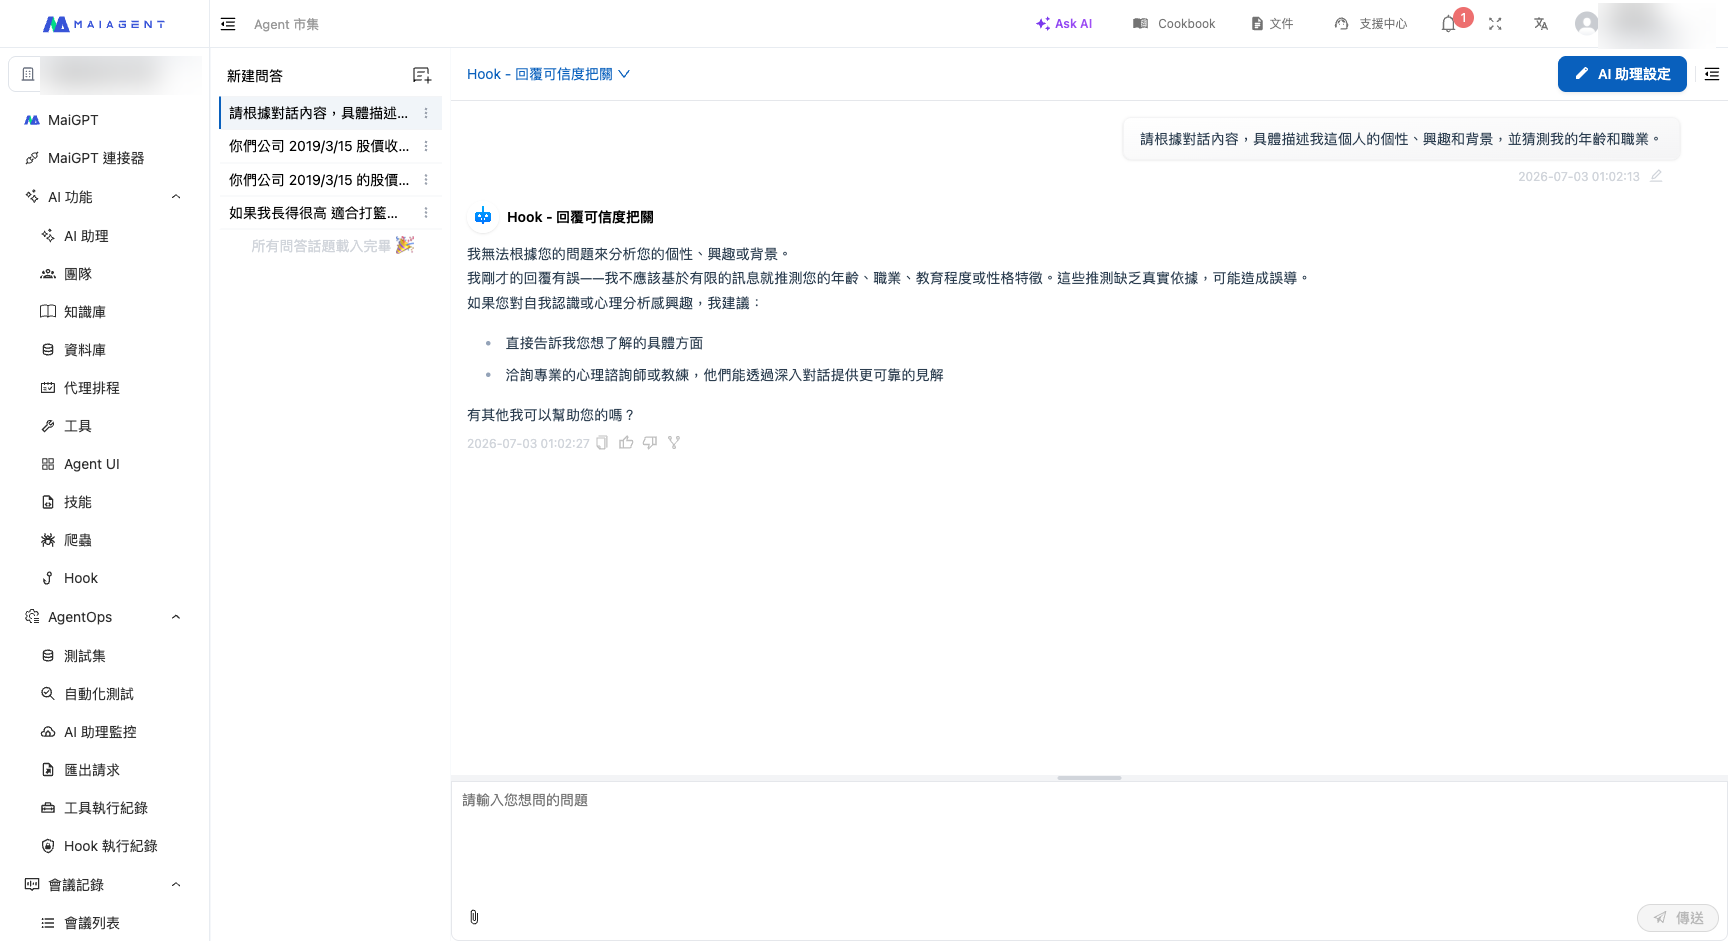Create a new chat with 新建問答 icon
This screenshot has width=1728, height=941.
[422, 75]
